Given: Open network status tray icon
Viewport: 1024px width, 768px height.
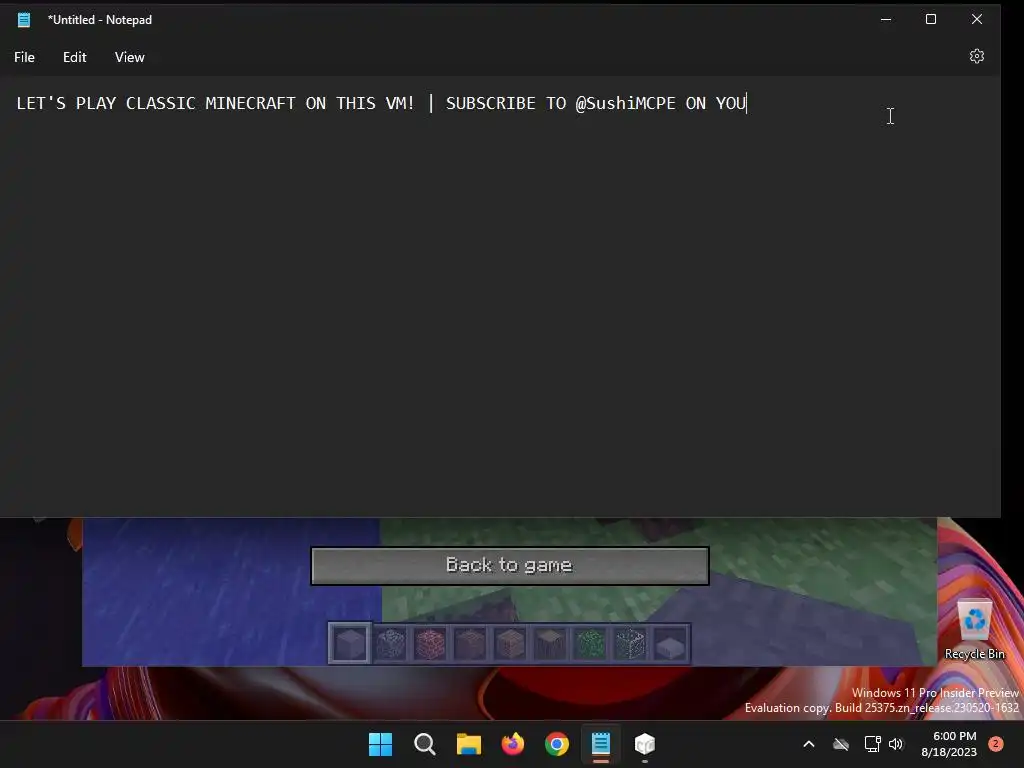Looking at the screenshot, I should (872, 744).
